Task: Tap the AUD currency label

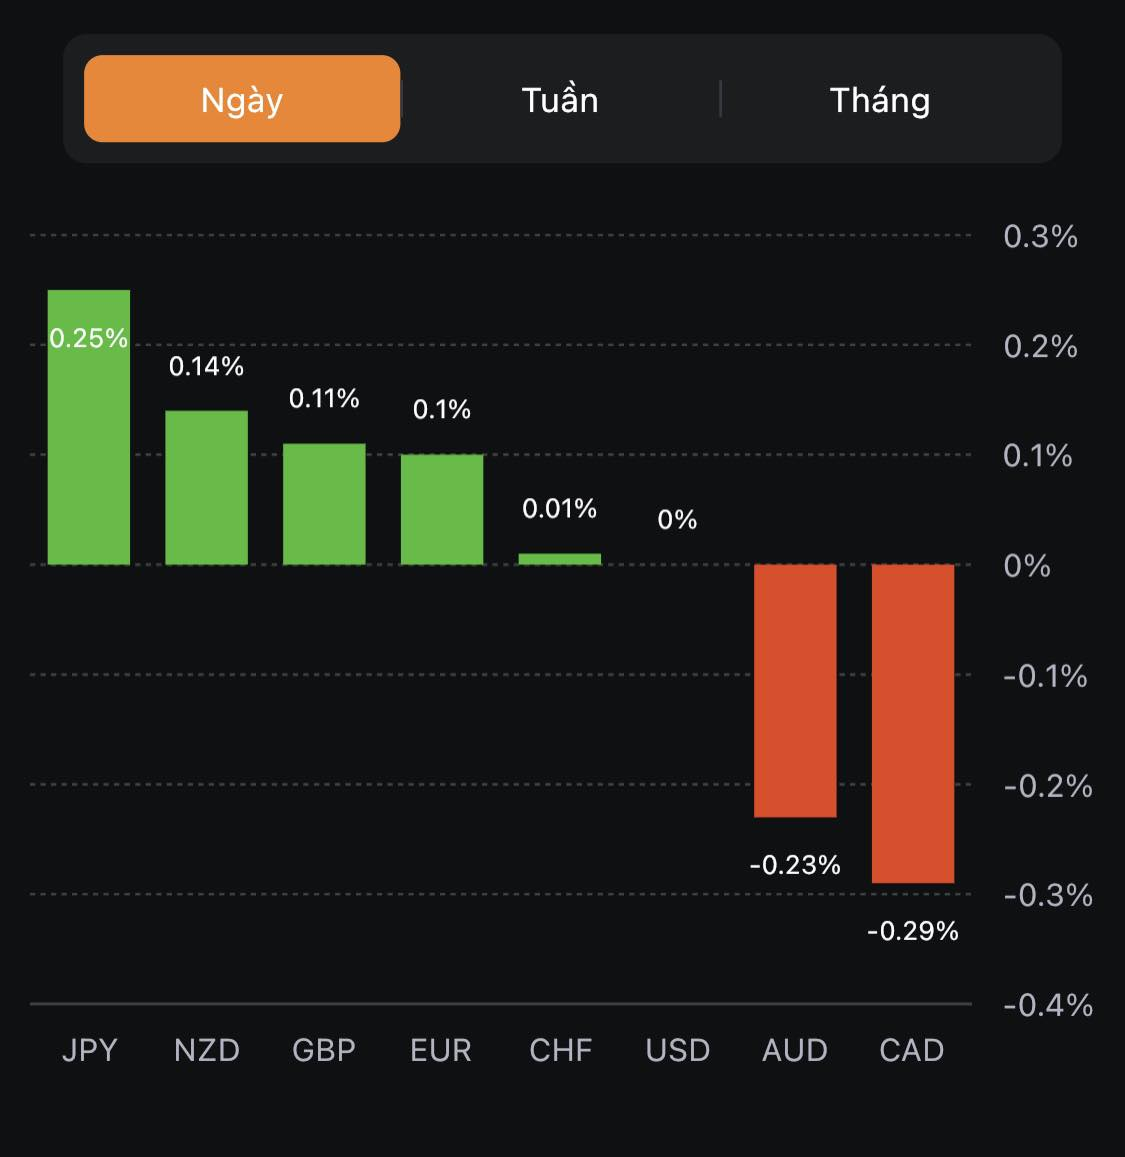Action: point(795,1050)
